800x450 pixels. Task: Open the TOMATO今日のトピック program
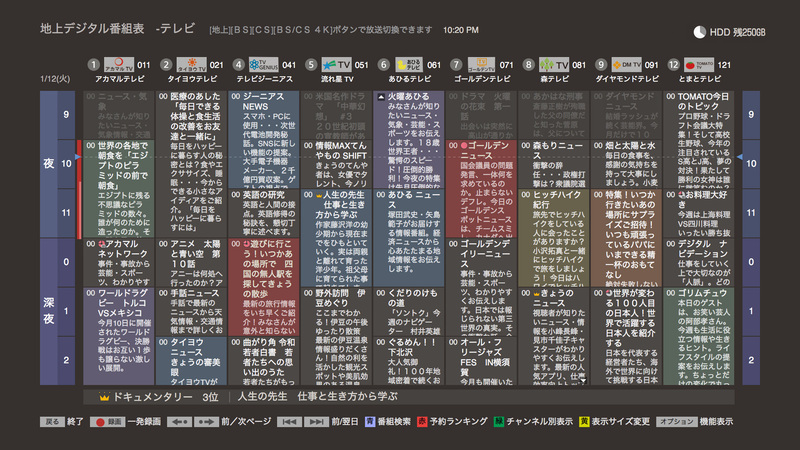698,140
